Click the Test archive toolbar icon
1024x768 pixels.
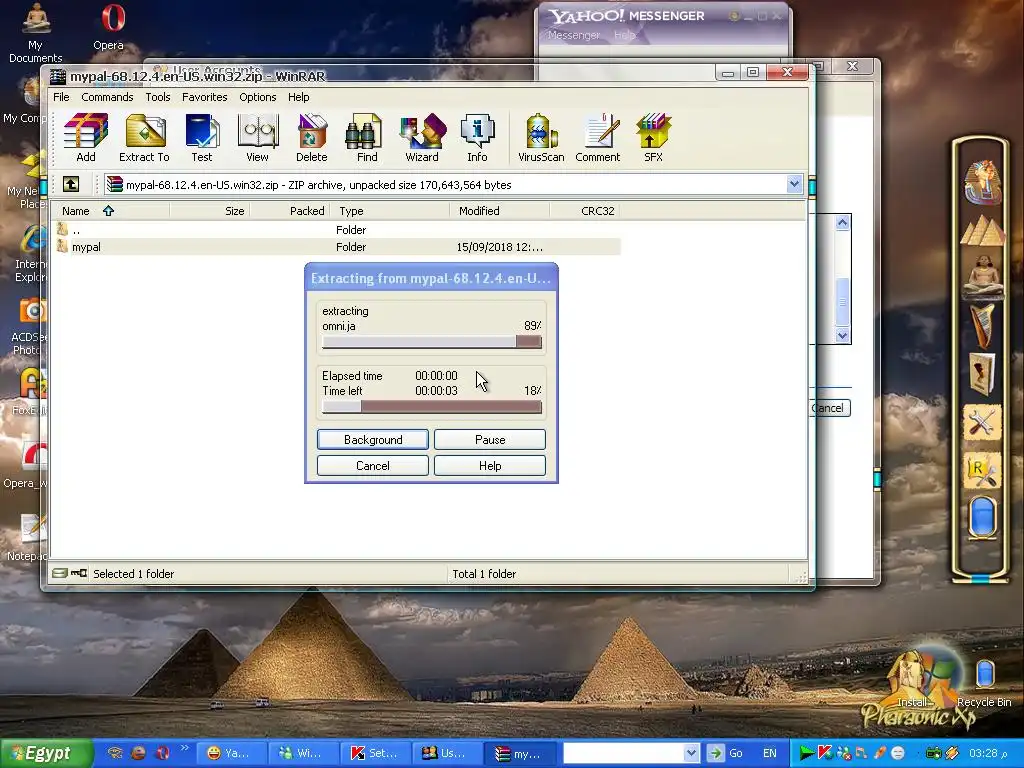tap(202, 137)
